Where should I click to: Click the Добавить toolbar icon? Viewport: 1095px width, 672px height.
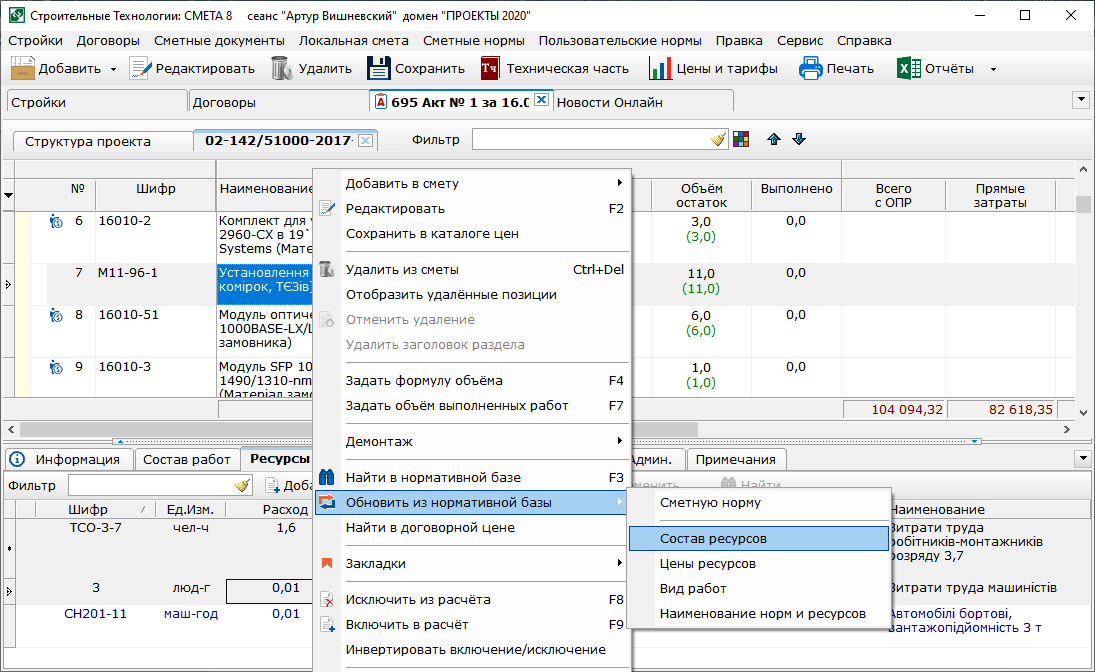click(x=24, y=69)
